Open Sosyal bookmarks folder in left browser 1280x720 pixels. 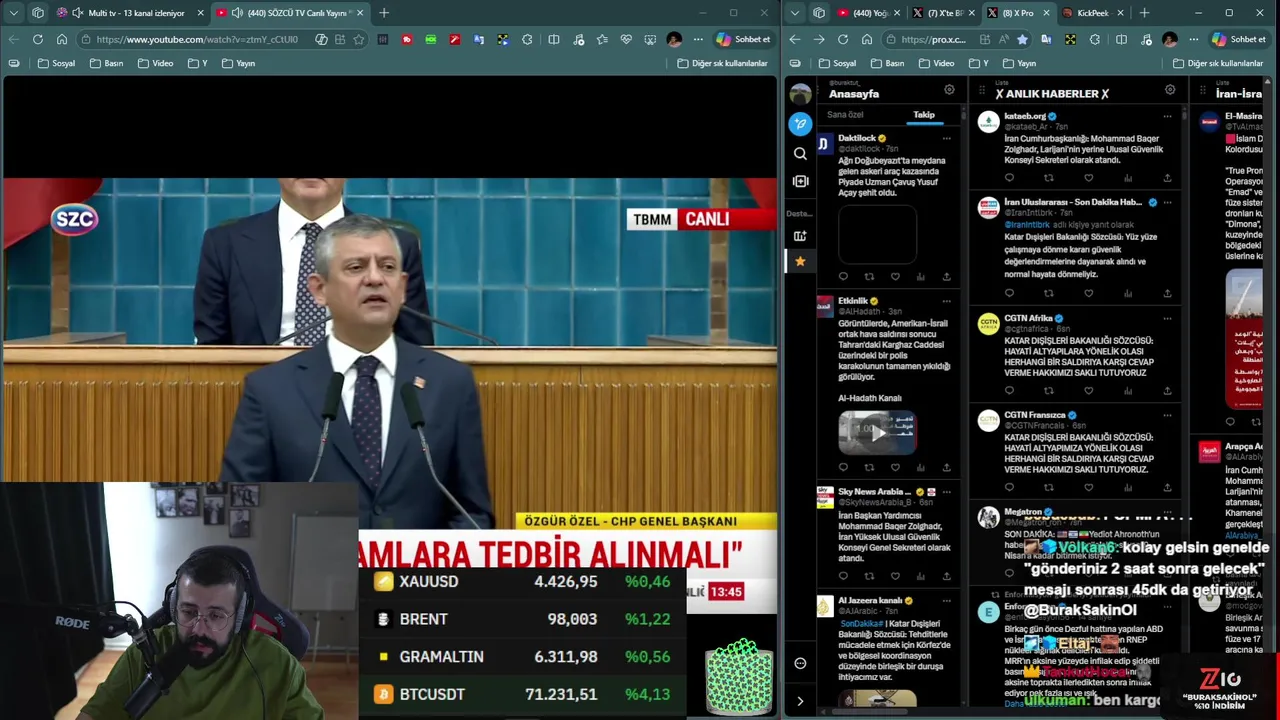[x=56, y=63]
